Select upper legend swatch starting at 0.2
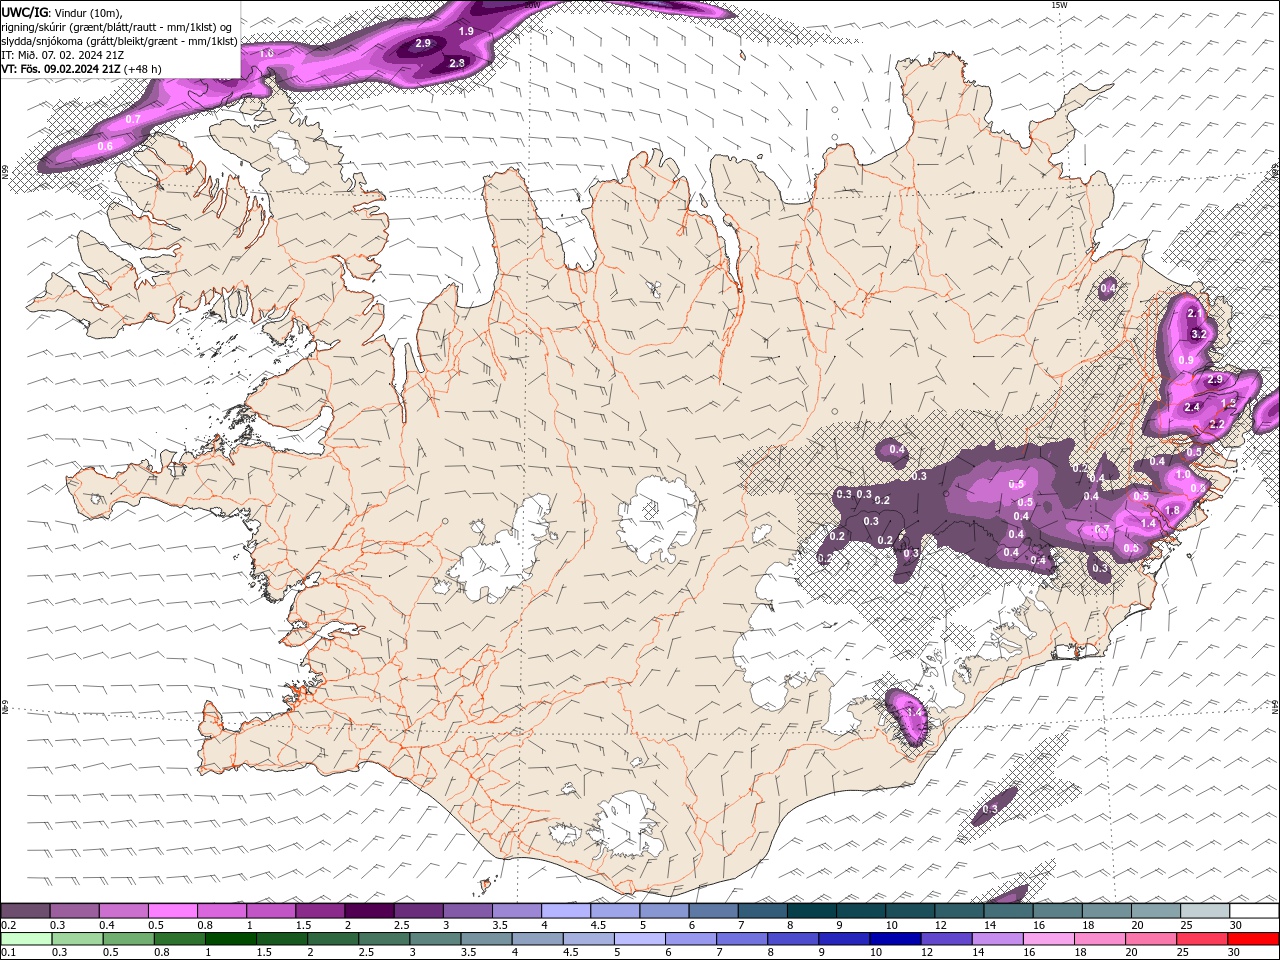 click(25, 911)
